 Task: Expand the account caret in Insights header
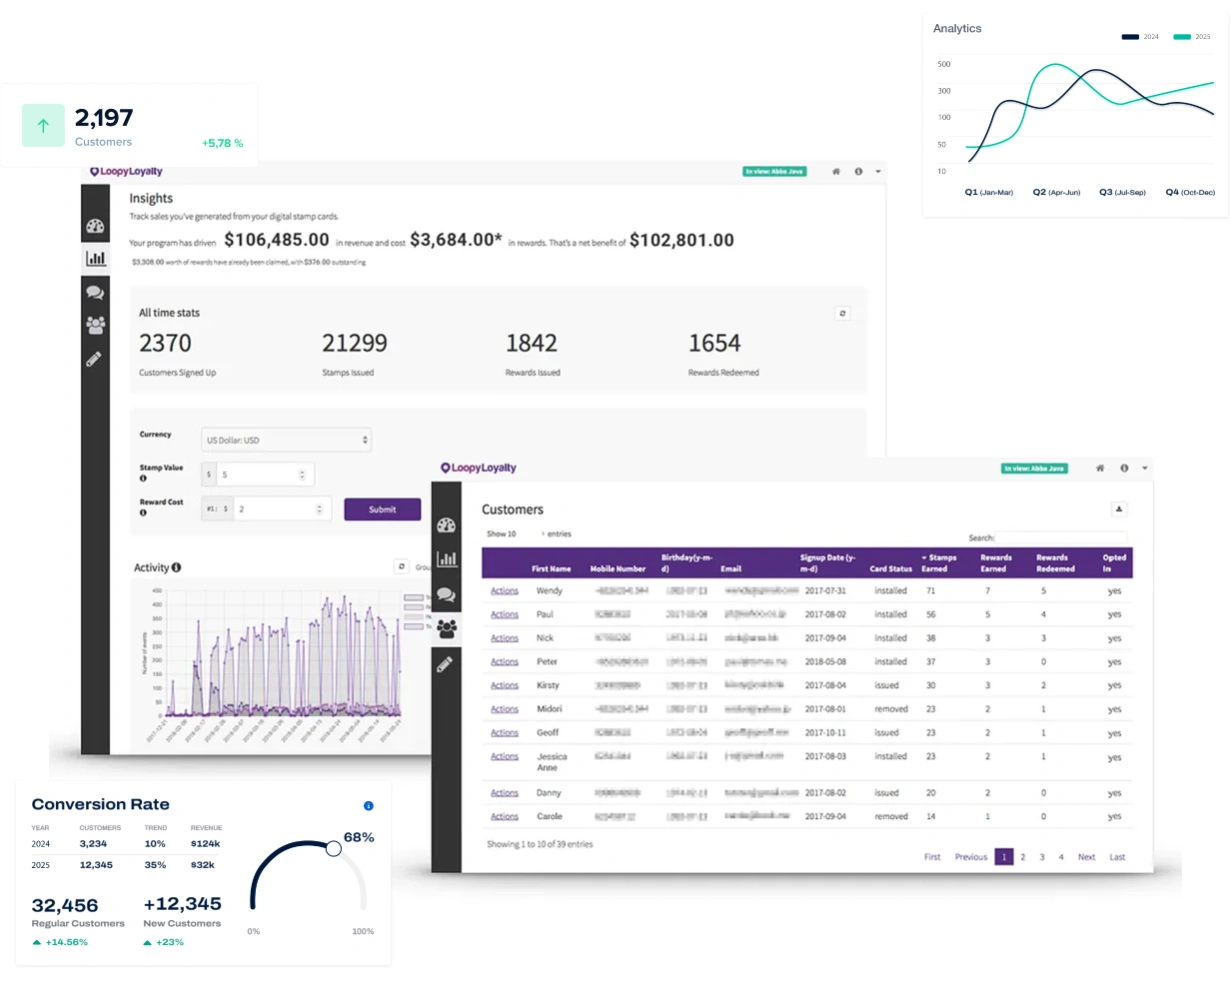(x=878, y=172)
